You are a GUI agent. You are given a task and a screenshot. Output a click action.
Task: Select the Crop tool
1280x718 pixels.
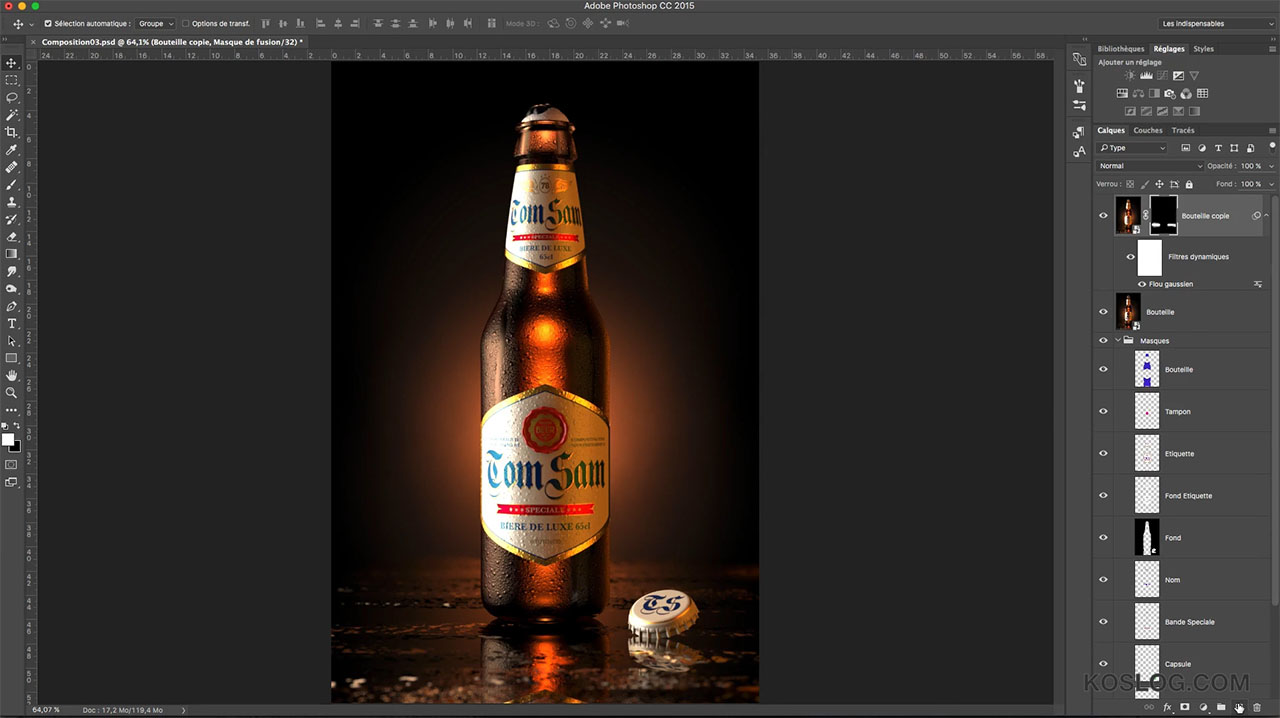(x=12, y=132)
